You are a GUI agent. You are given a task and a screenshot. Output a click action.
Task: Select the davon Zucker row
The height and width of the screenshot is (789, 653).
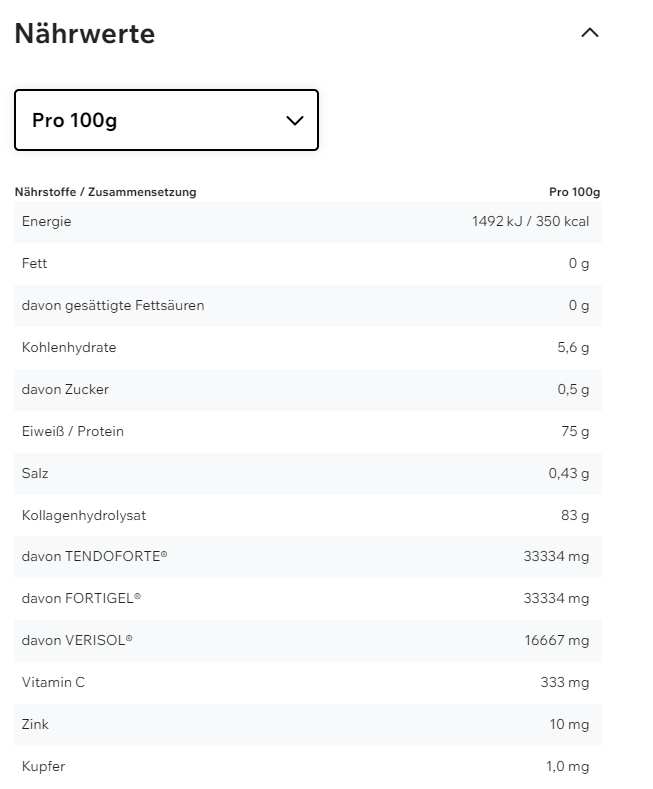307,390
